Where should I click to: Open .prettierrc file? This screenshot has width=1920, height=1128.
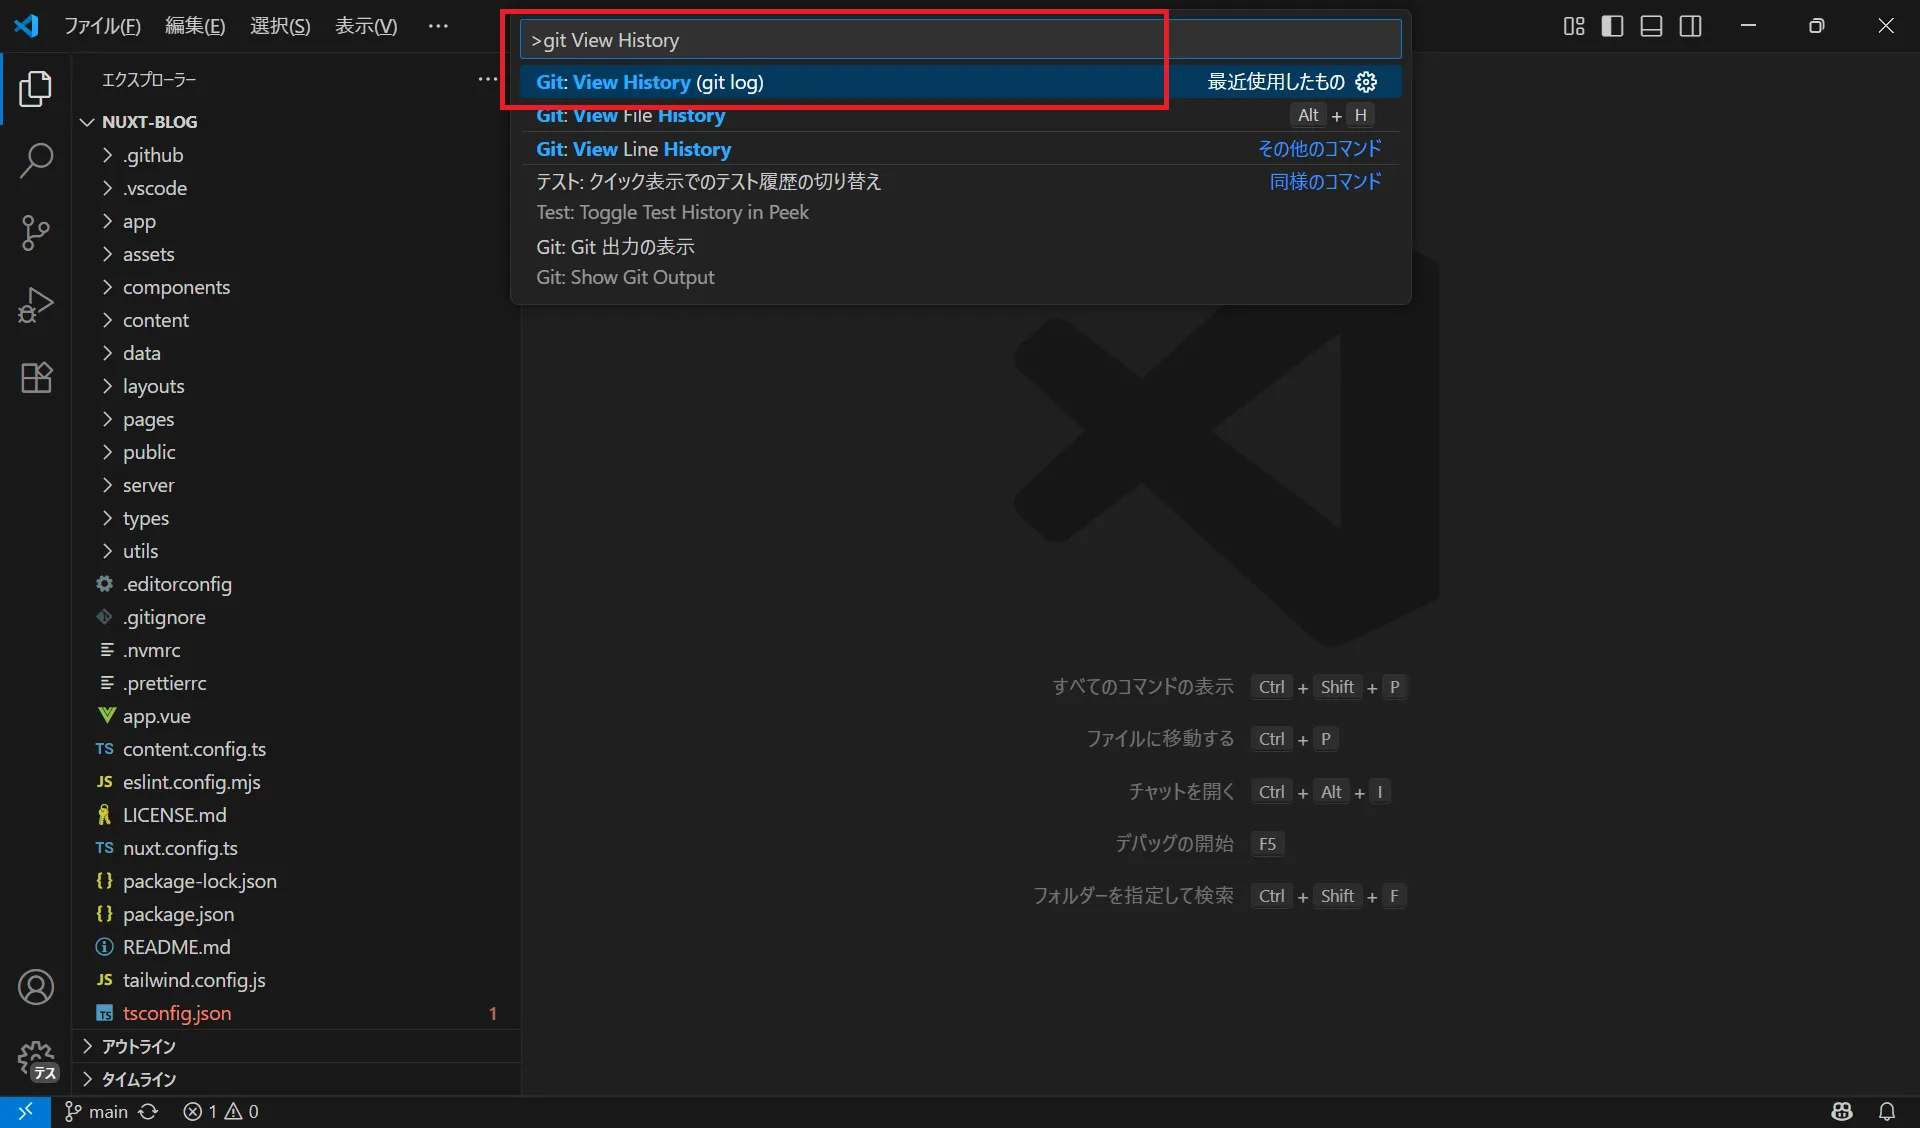(296, 683)
